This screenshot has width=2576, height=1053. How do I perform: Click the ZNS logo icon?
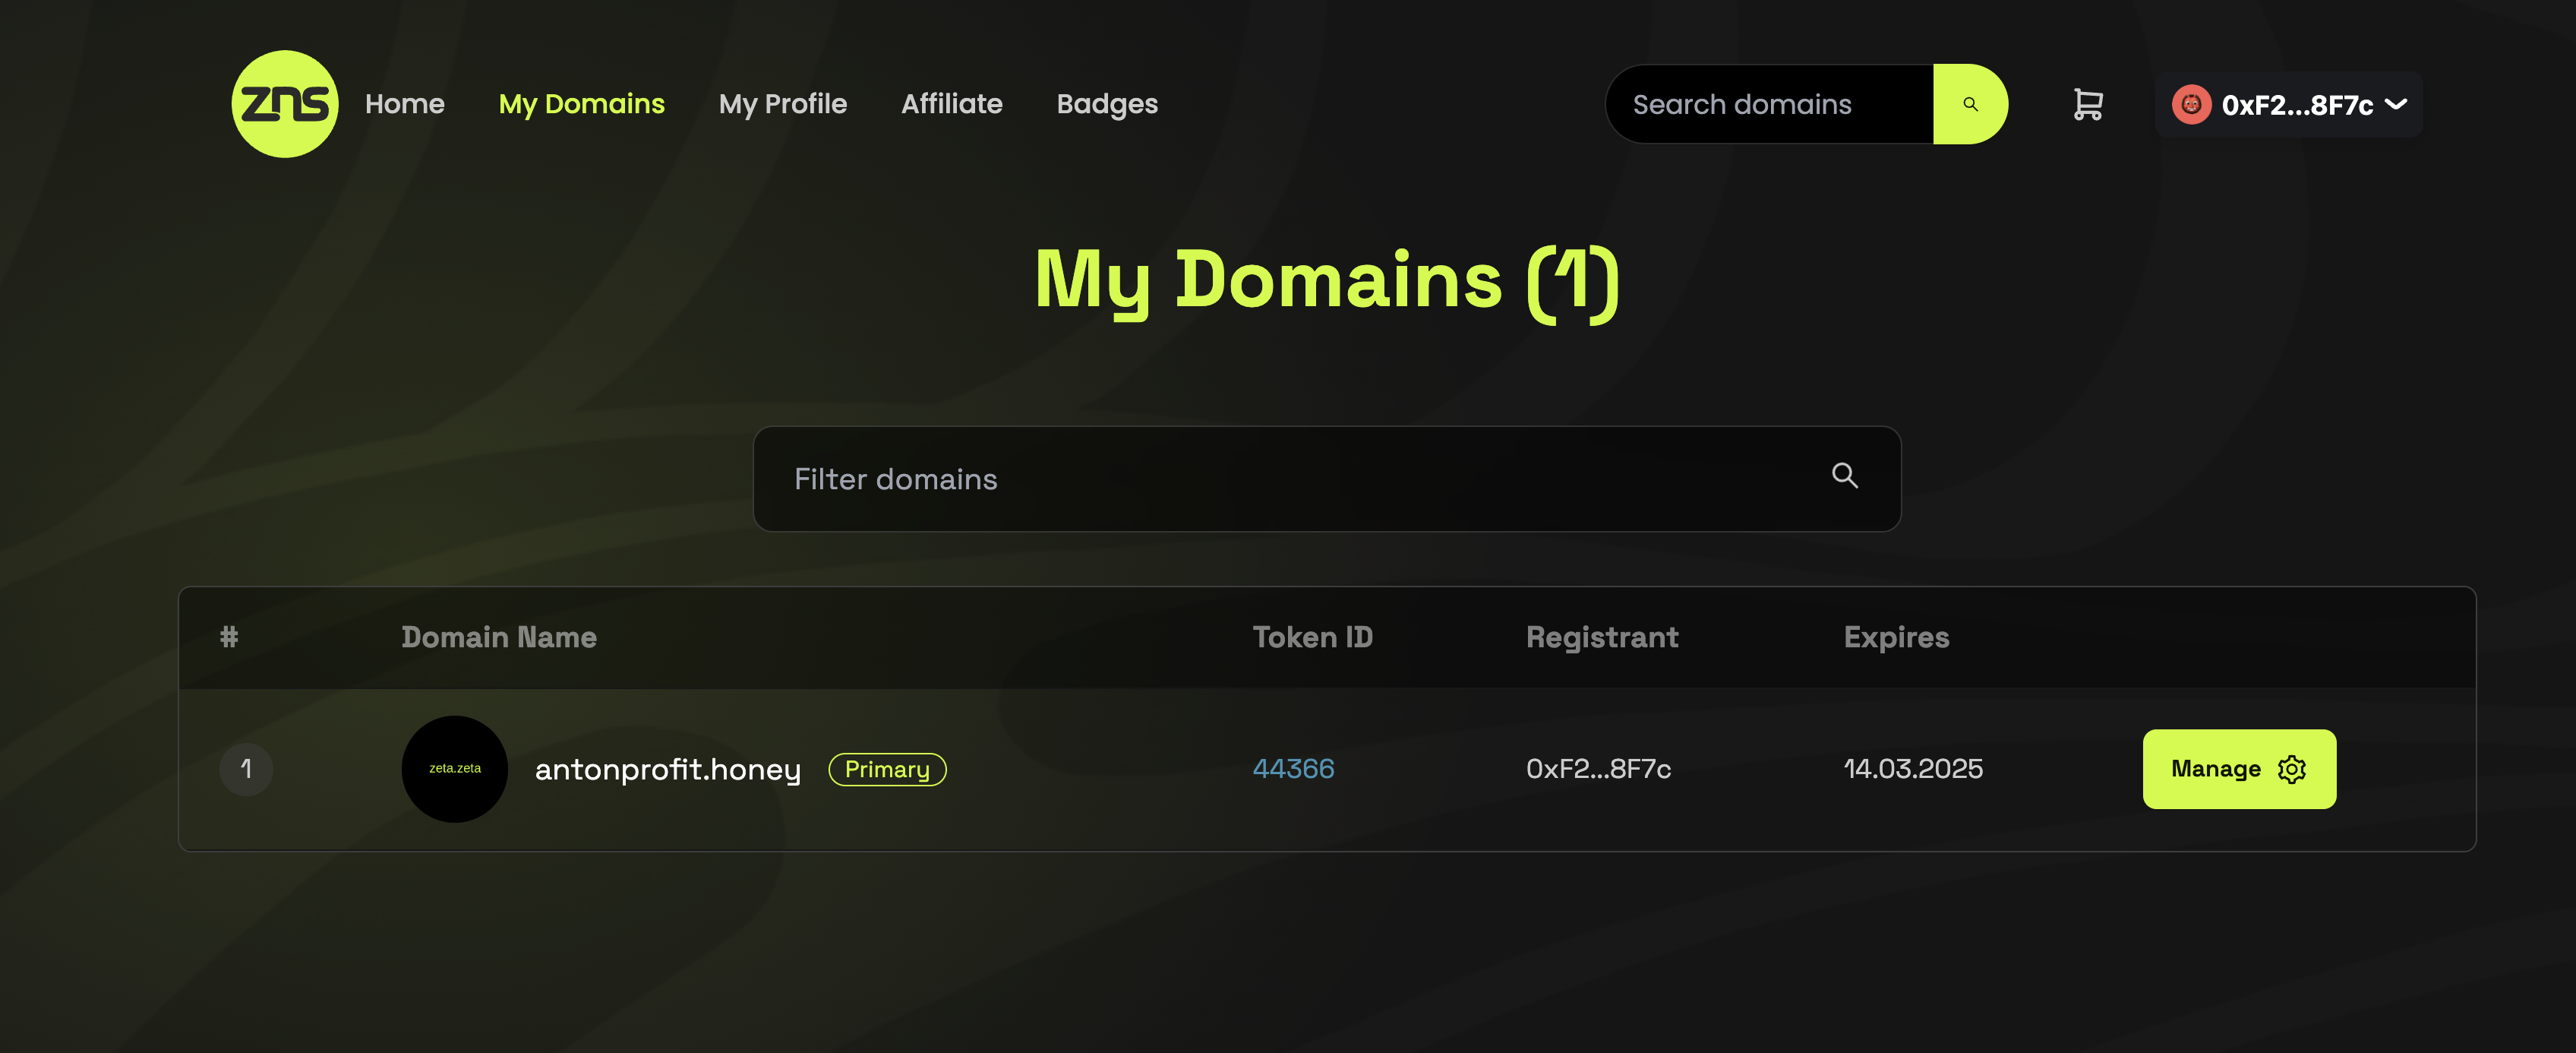285,104
